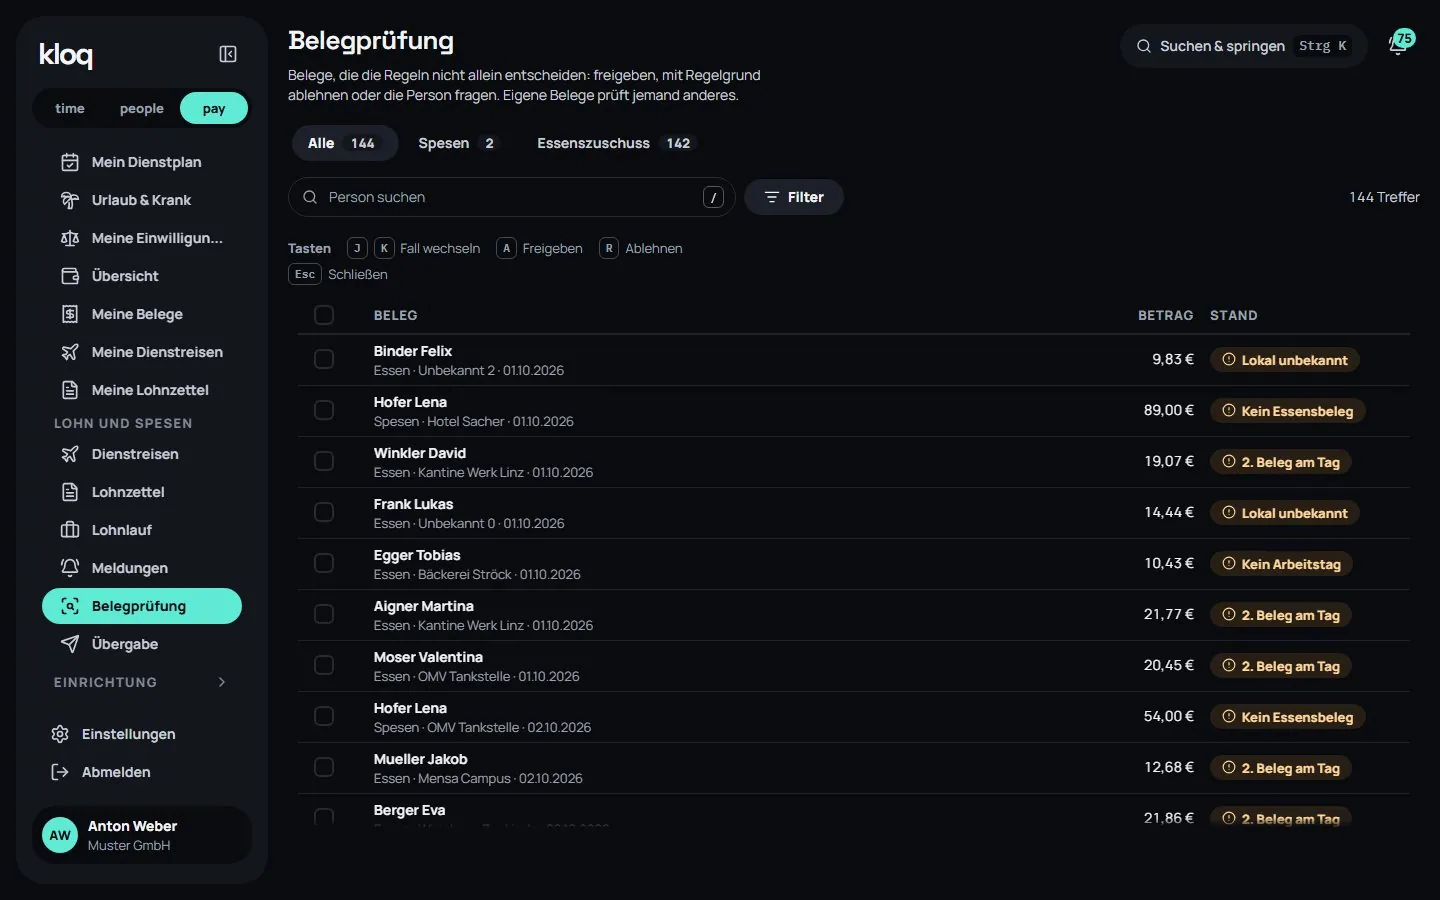1440x900 pixels.
Task: Click the Mein Dienstplan calendar icon
Action: coord(70,162)
